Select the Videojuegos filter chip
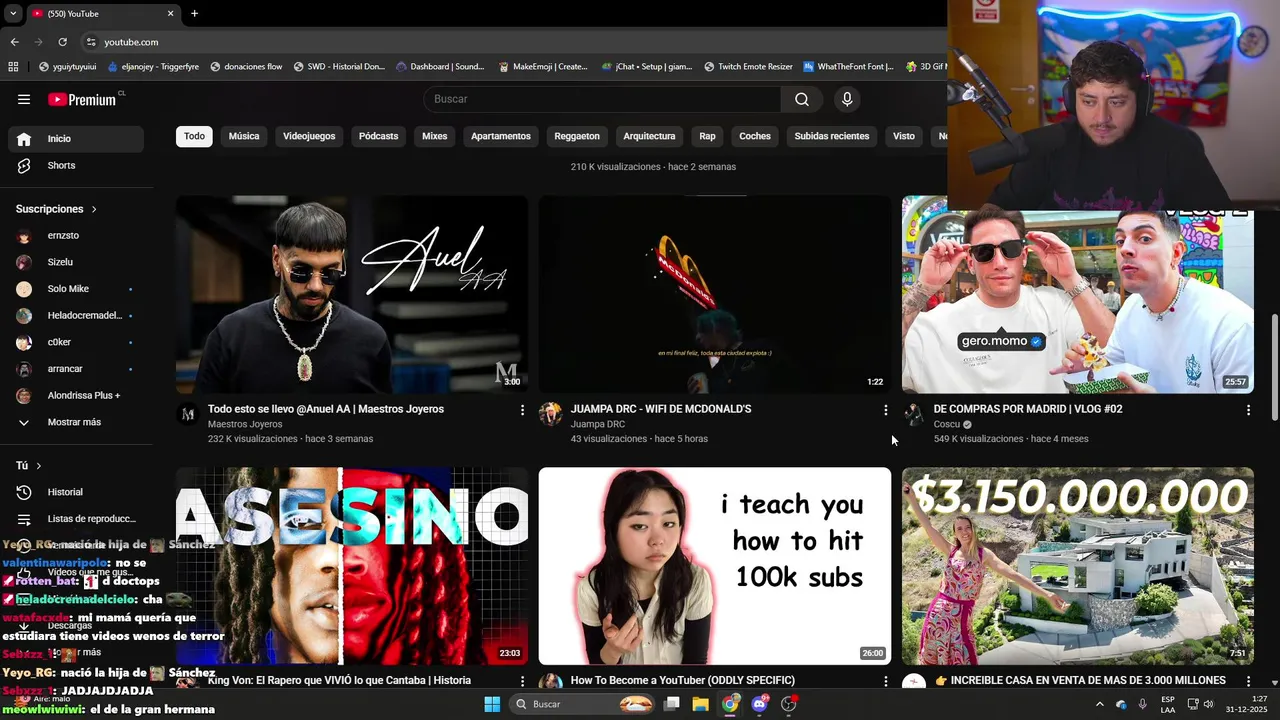 [309, 136]
